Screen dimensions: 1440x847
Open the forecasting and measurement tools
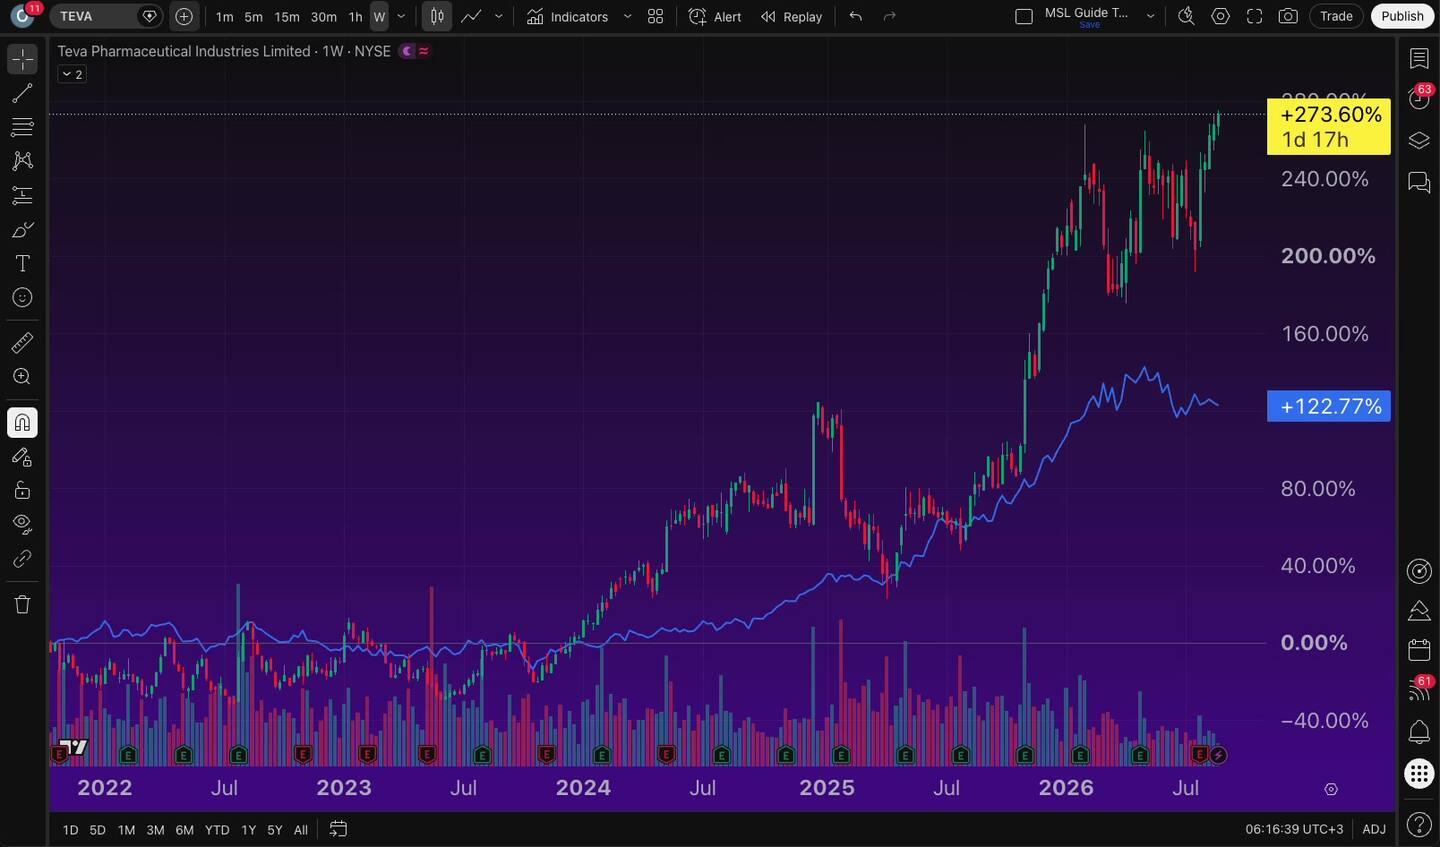(22, 196)
